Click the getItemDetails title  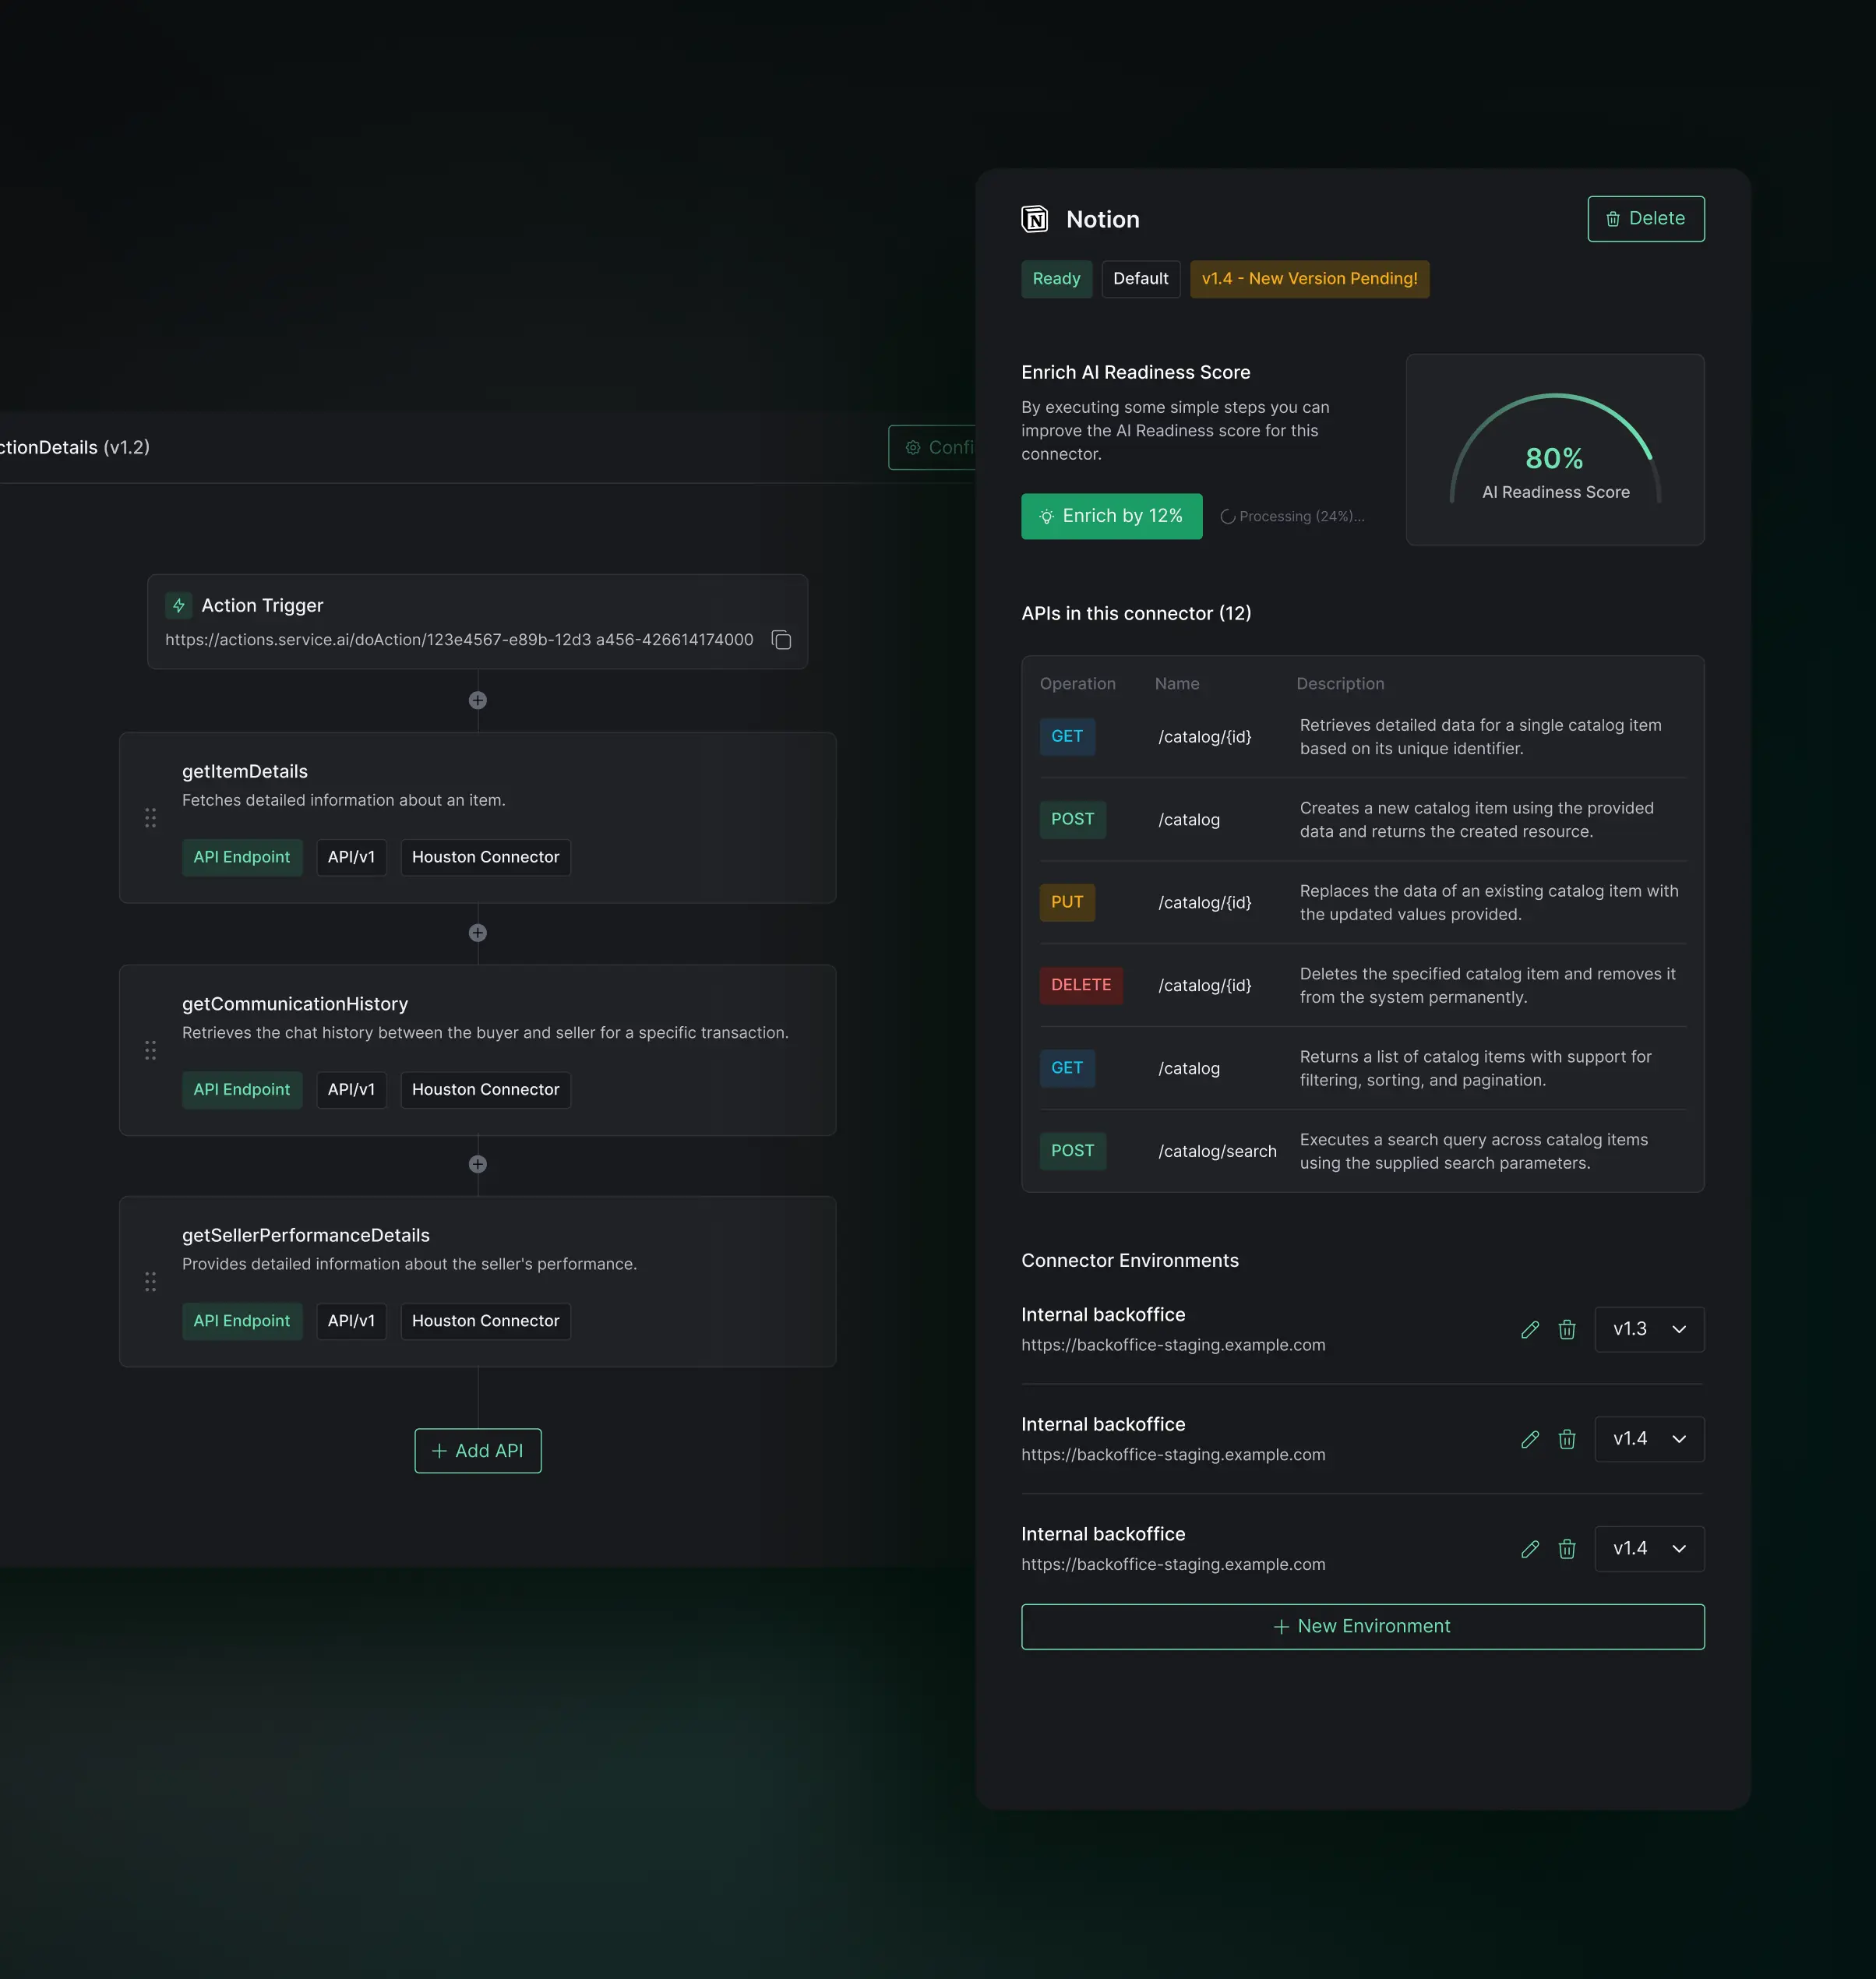(245, 772)
